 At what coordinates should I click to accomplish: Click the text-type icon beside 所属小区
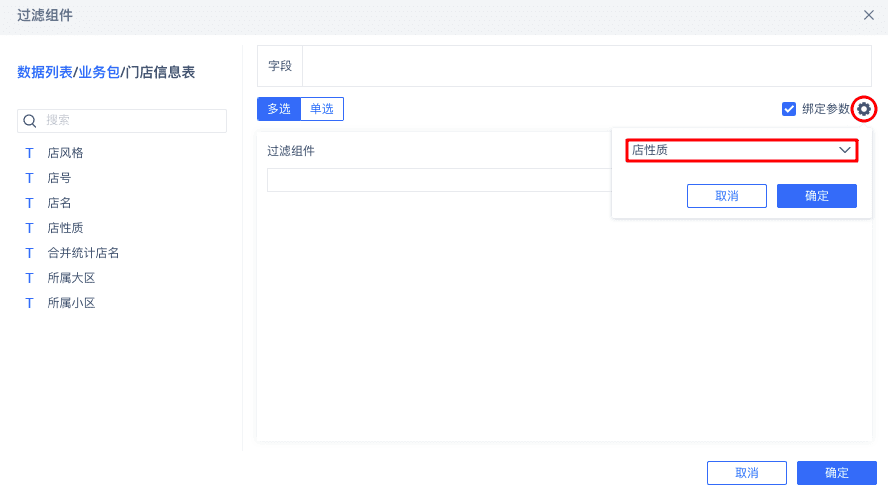29,303
